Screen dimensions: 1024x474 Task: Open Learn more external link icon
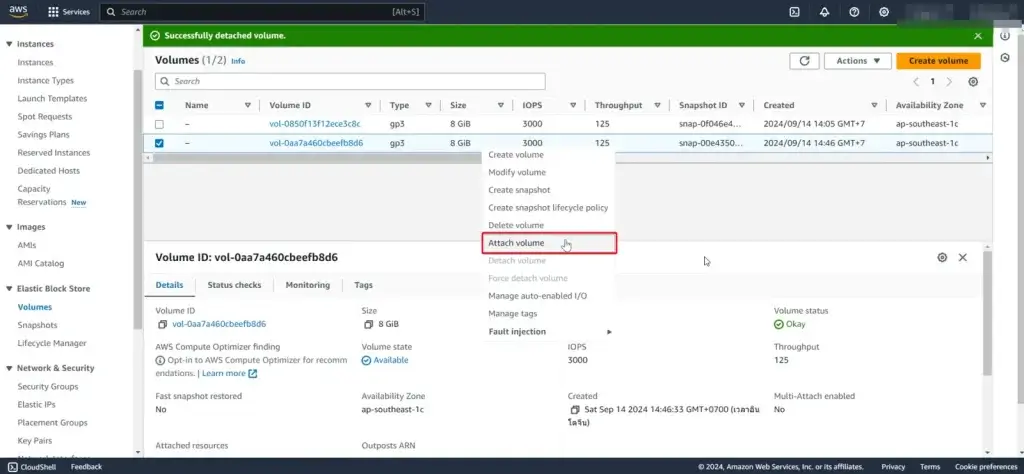(x=253, y=373)
